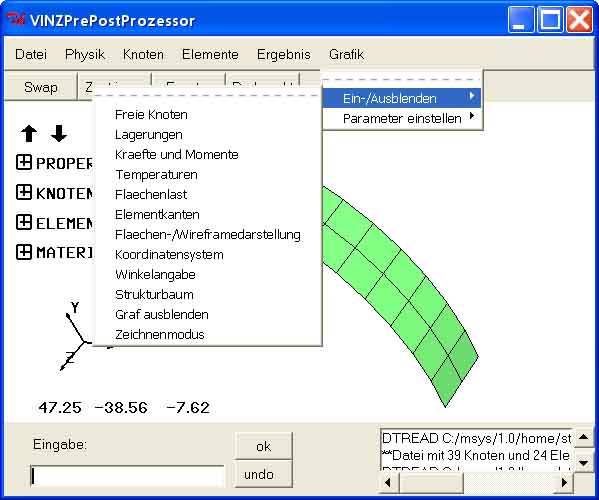Toggle Elementkanten display entry
Viewport: 599px width, 500px height.
pyautogui.click(x=157, y=214)
